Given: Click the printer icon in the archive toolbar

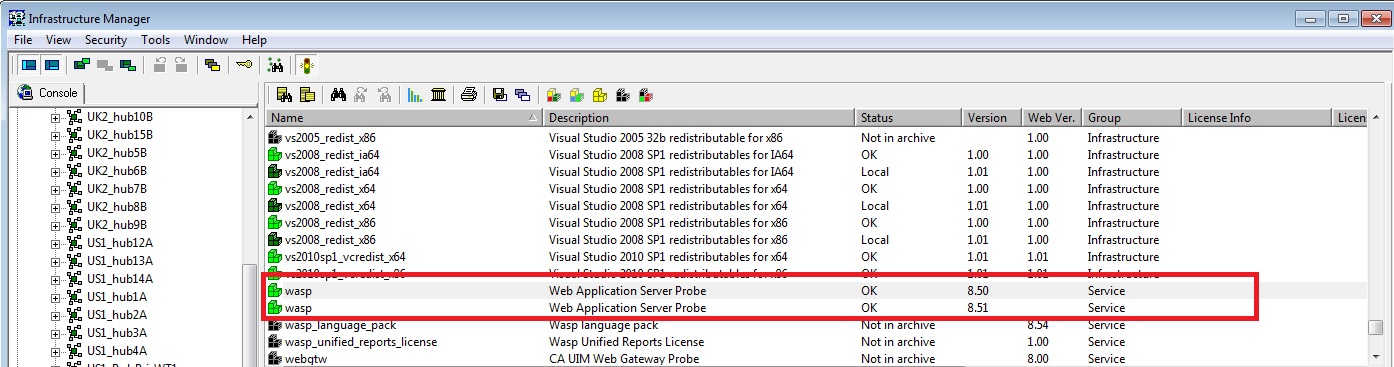Looking at the screenshot, I should point(469,95).
